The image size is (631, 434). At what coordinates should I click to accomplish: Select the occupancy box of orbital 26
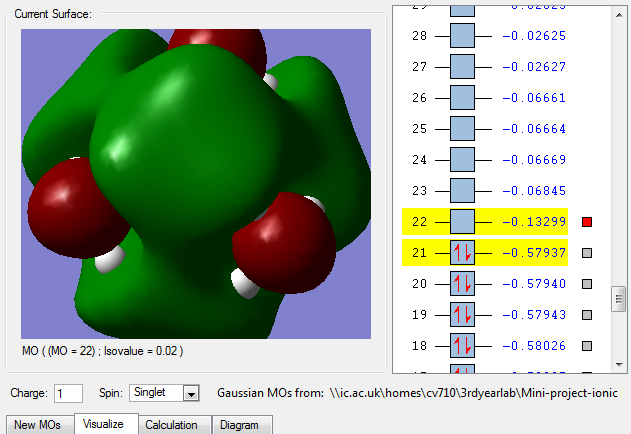[462, 98]
